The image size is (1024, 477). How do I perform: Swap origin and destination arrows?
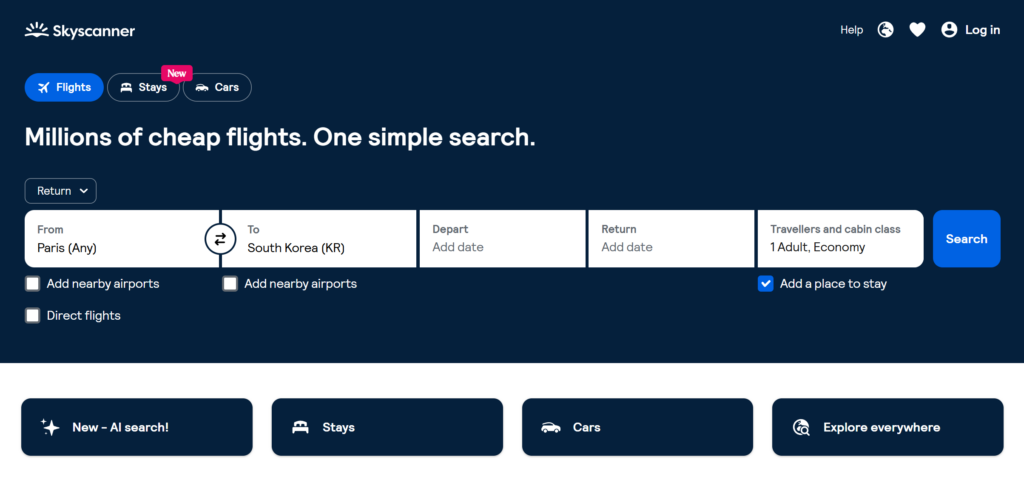[x=220, y=239]
